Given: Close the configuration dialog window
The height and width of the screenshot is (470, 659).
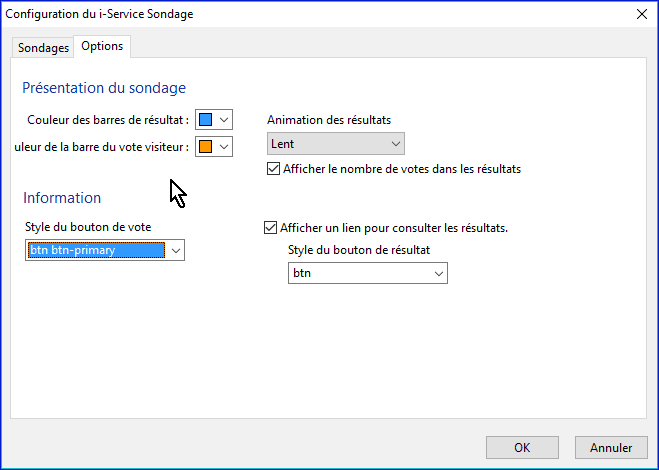Looking at the screenshot, I should [x=640, y=14].
